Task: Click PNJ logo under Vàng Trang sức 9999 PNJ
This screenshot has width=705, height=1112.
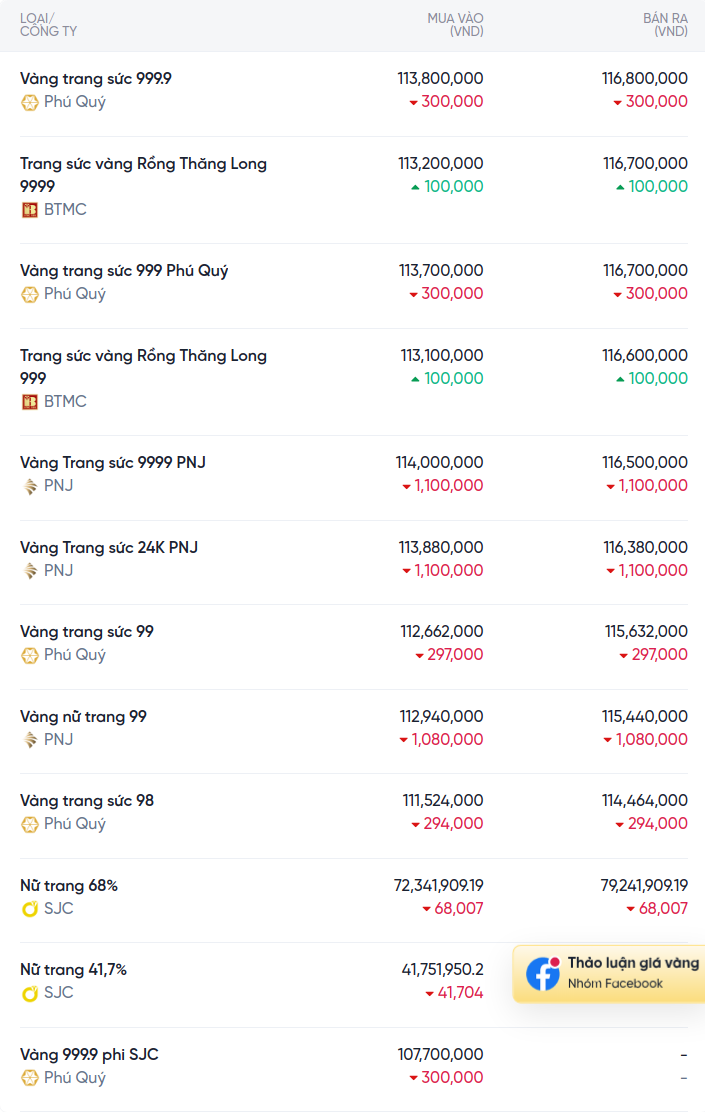Action: tap(30, 486)
